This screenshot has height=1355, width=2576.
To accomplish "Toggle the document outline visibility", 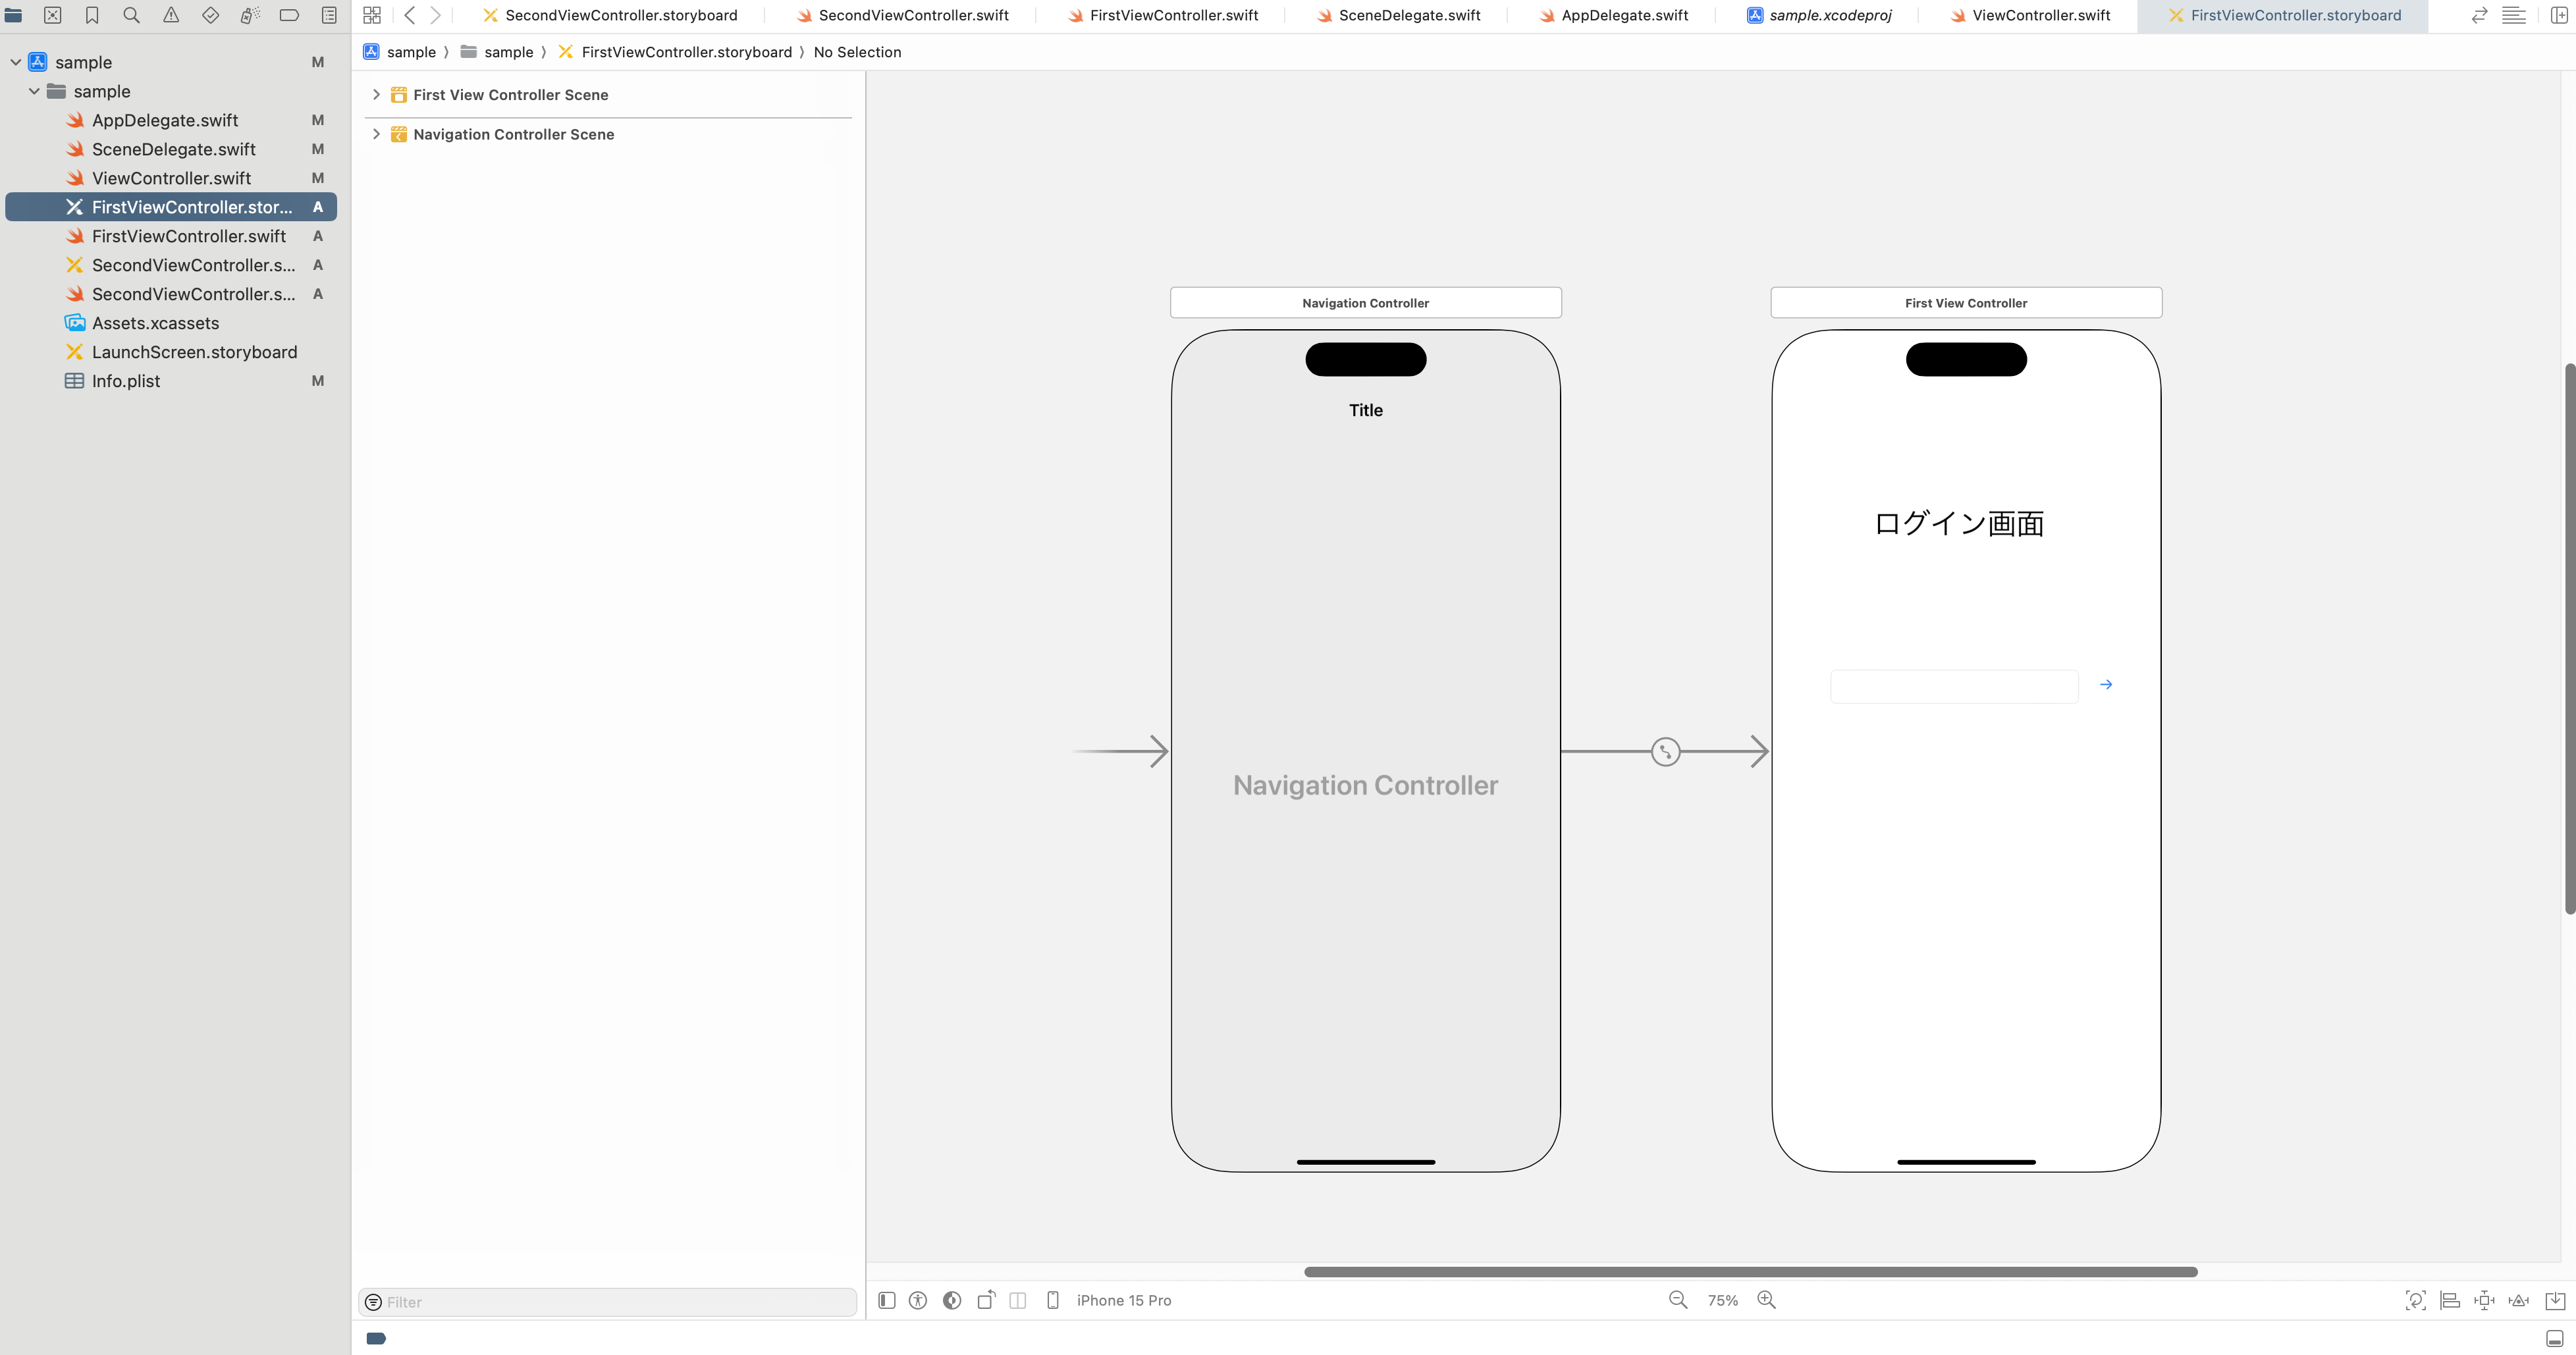I will 886,1300.
